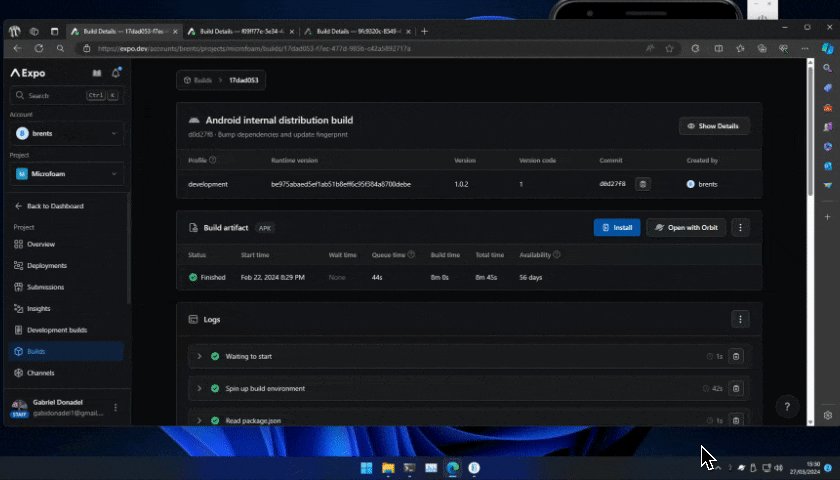Click the Edge icon in taskbar

(453, 468)
